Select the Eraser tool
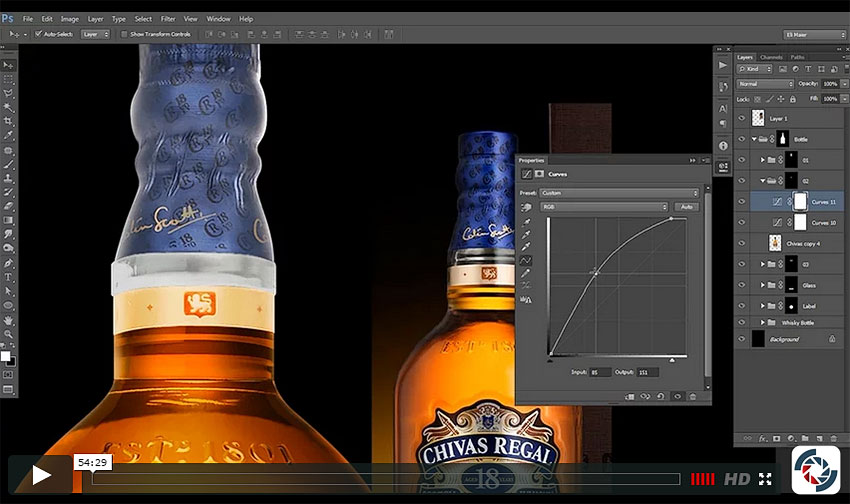Image resolution: width=850 pixels, height=504 pixels. [x=8, y=206]
